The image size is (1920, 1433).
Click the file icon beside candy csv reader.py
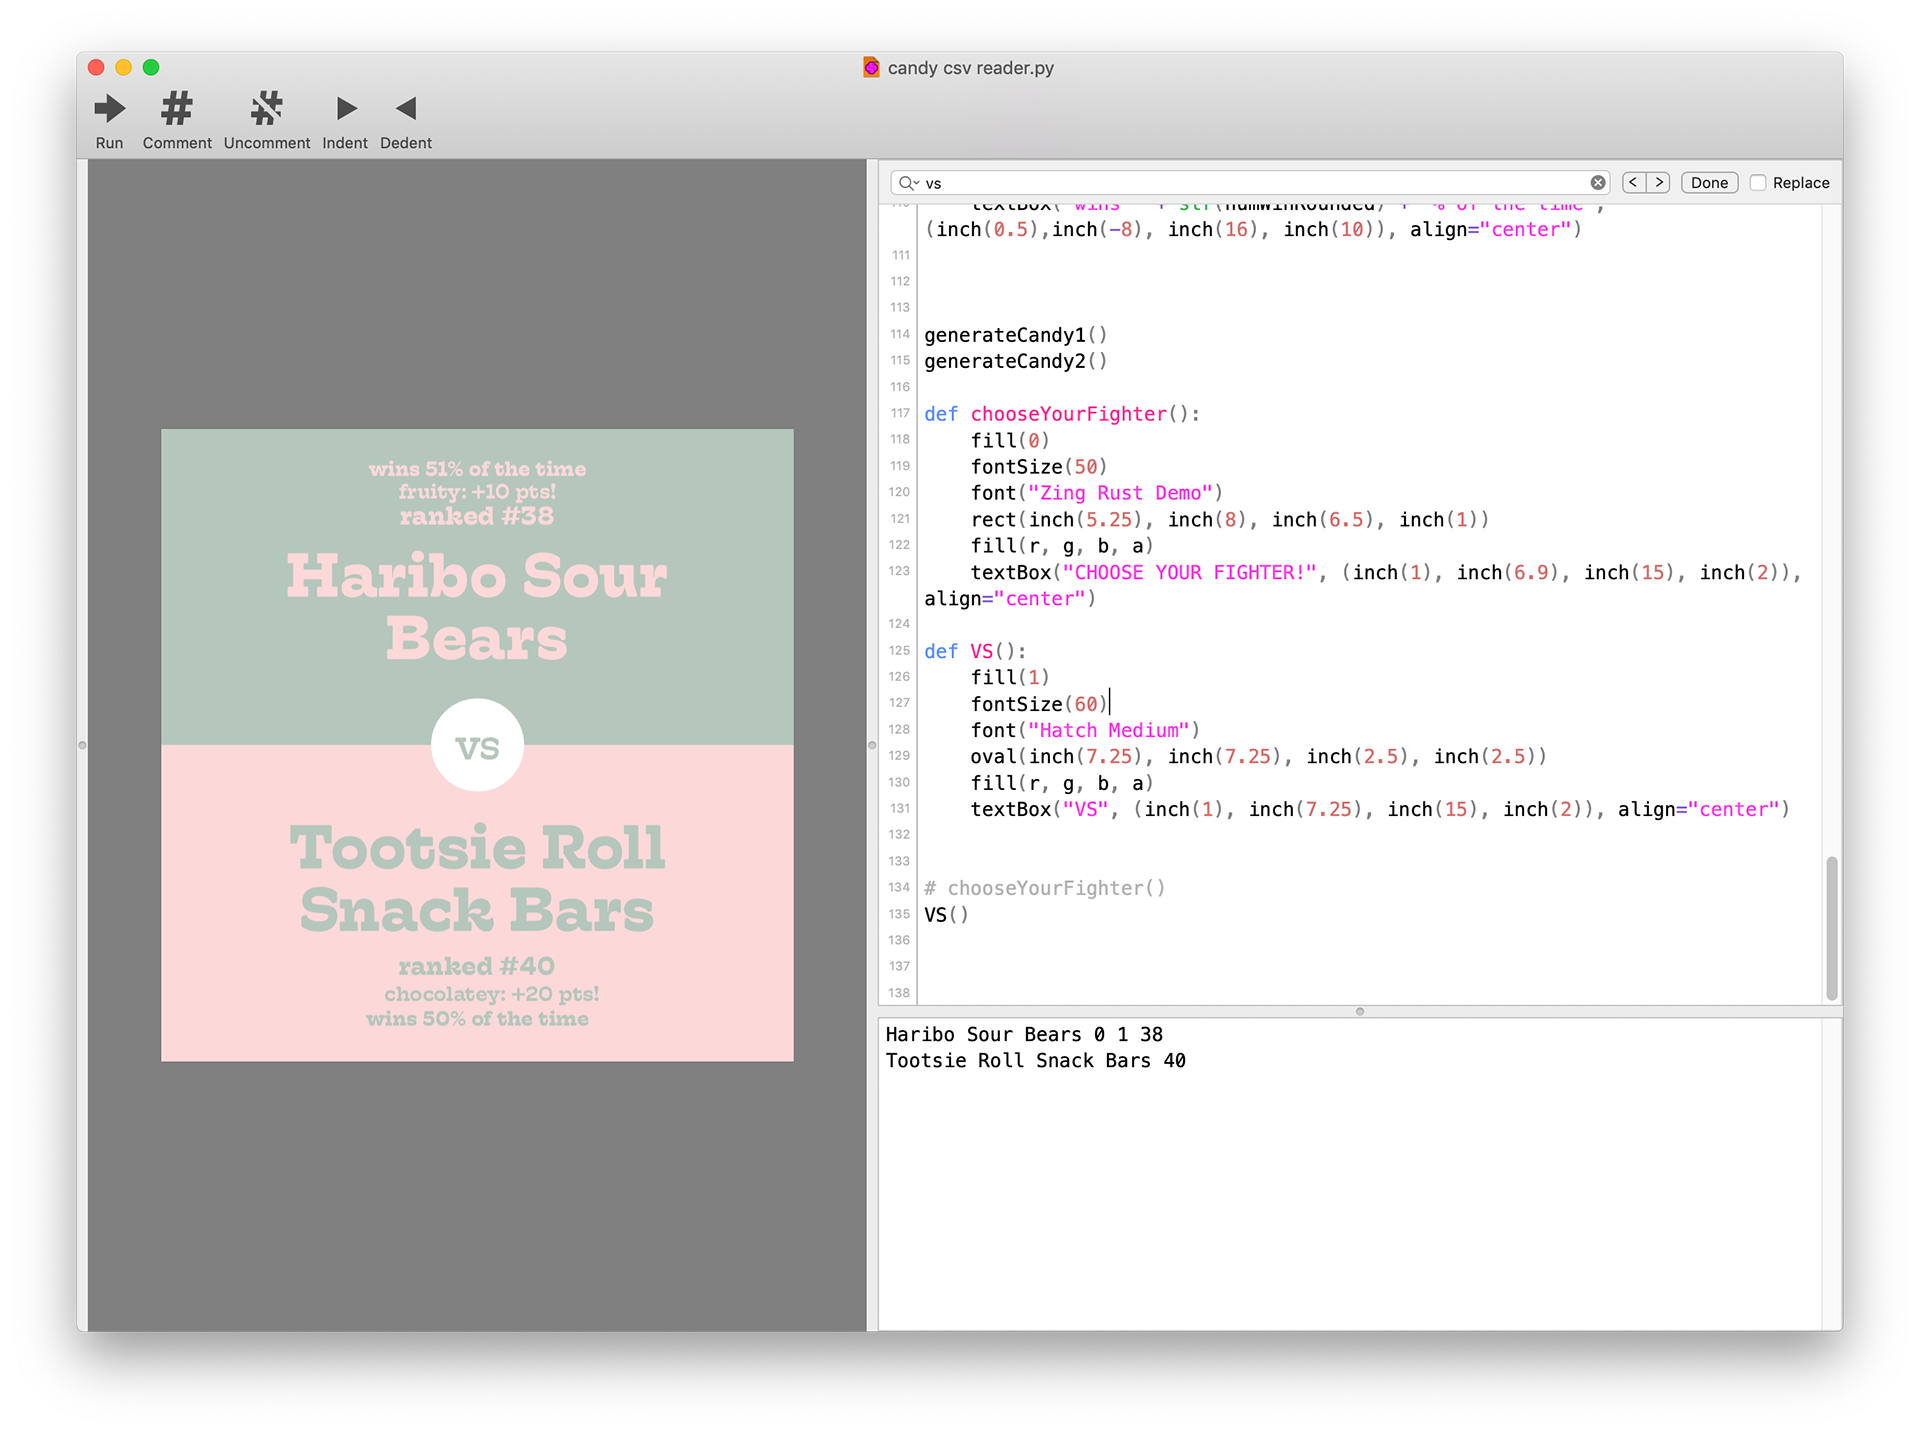click(871, 68)
